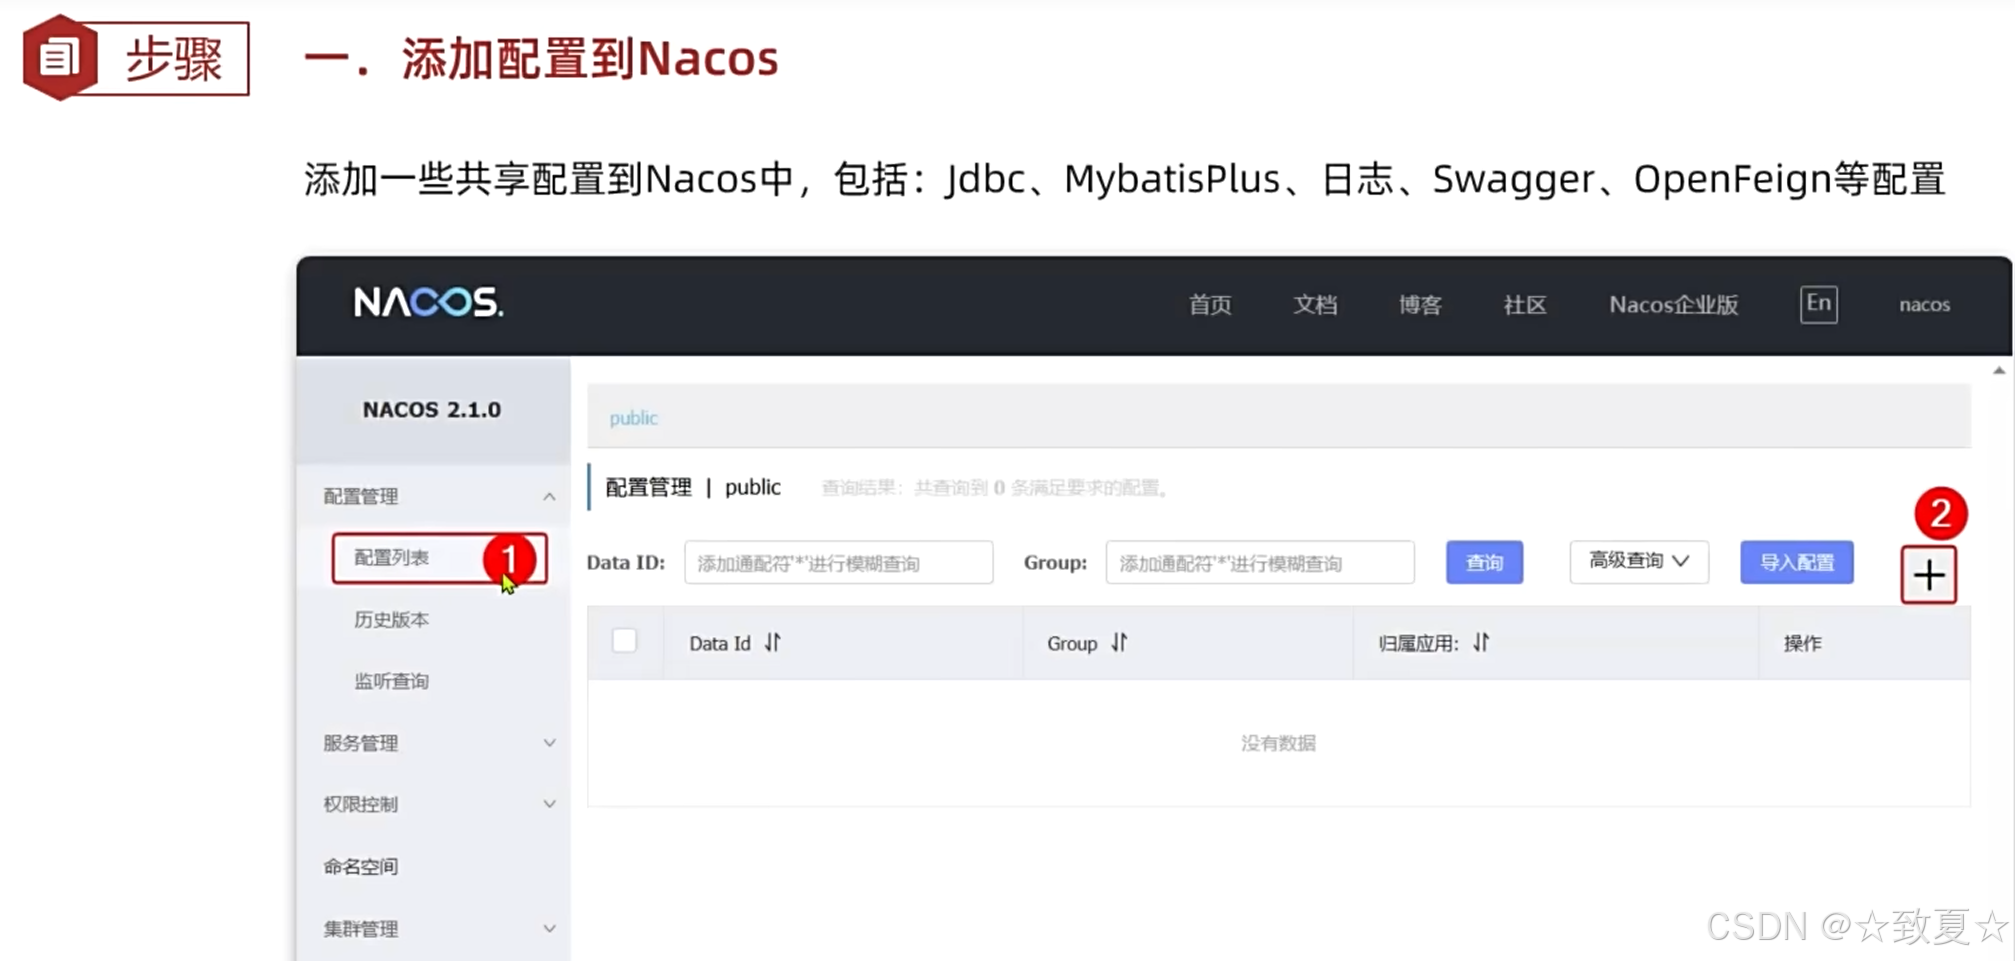Sort by 归属应用 column arrows
Viewport: 2015px width, 961px height.
1481,643
